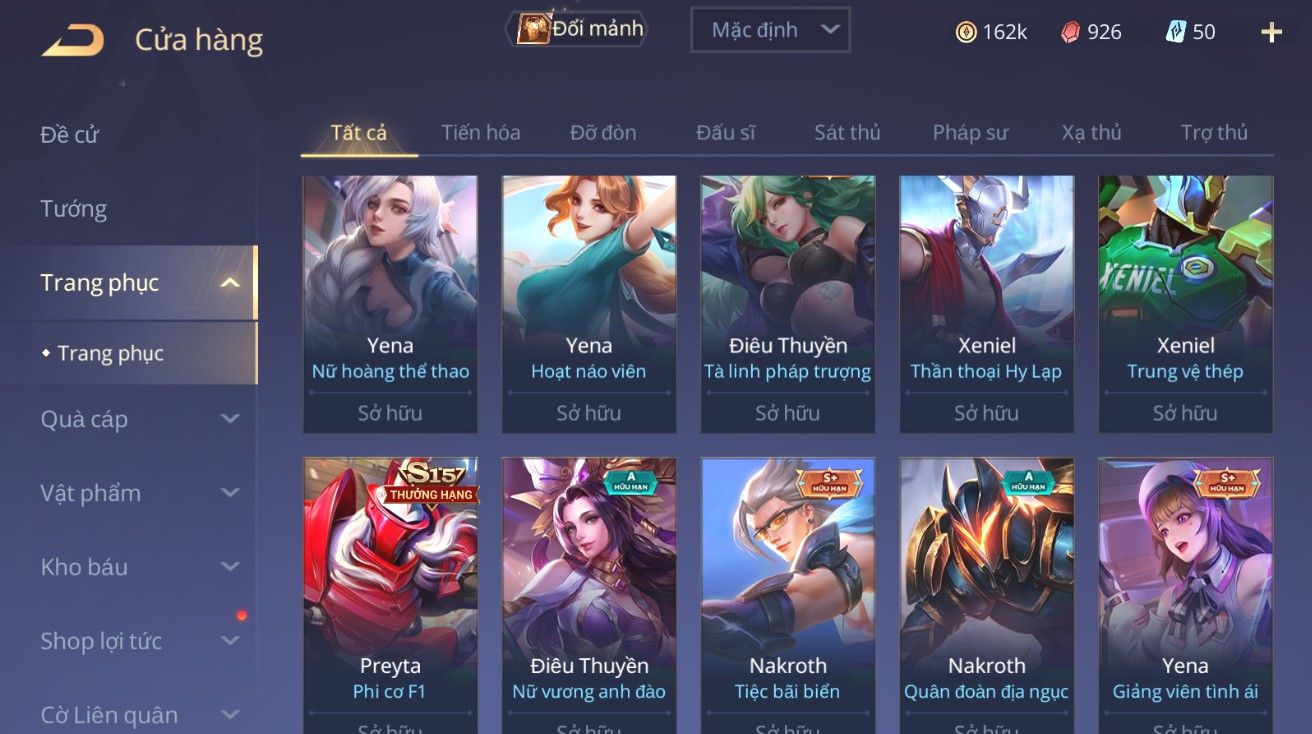
Task: Click the gold coin currency icon
Action: (966, 32)
